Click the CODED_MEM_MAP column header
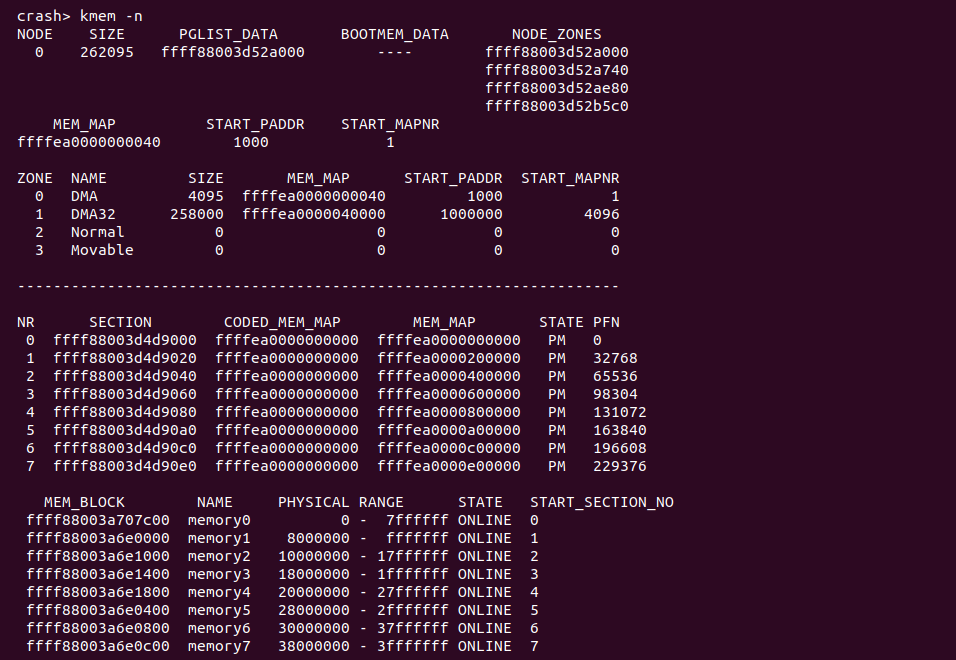956x660 pixels. click(x=282, y=322)
